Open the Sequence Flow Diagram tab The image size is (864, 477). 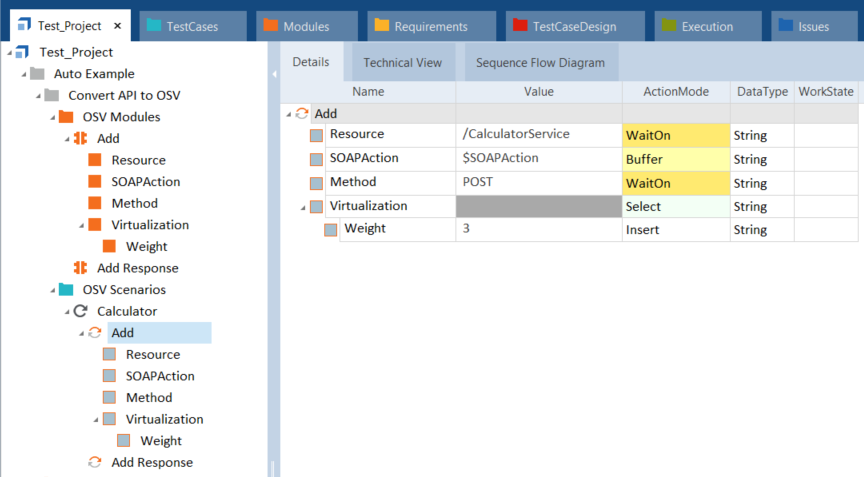[540, 63]
